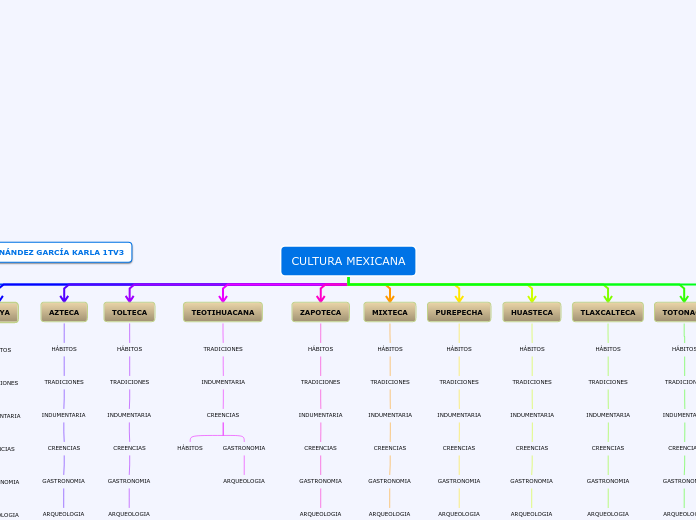Image resolution: width=696 pixels, height=520 pixels.
Task: Click TRADICIONES under AZTECA
Action: (64, 382)
